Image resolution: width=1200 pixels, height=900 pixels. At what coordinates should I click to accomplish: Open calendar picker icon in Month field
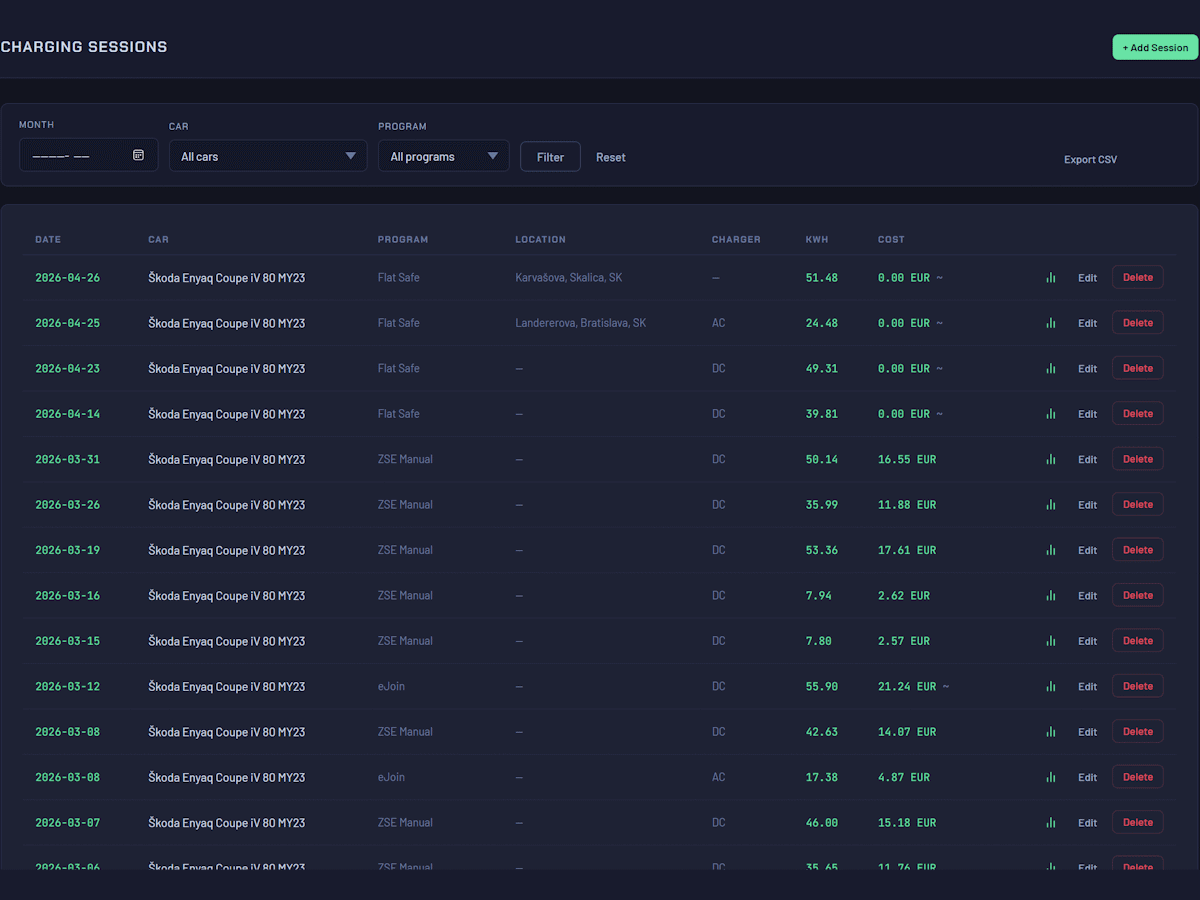coord(138,155)
